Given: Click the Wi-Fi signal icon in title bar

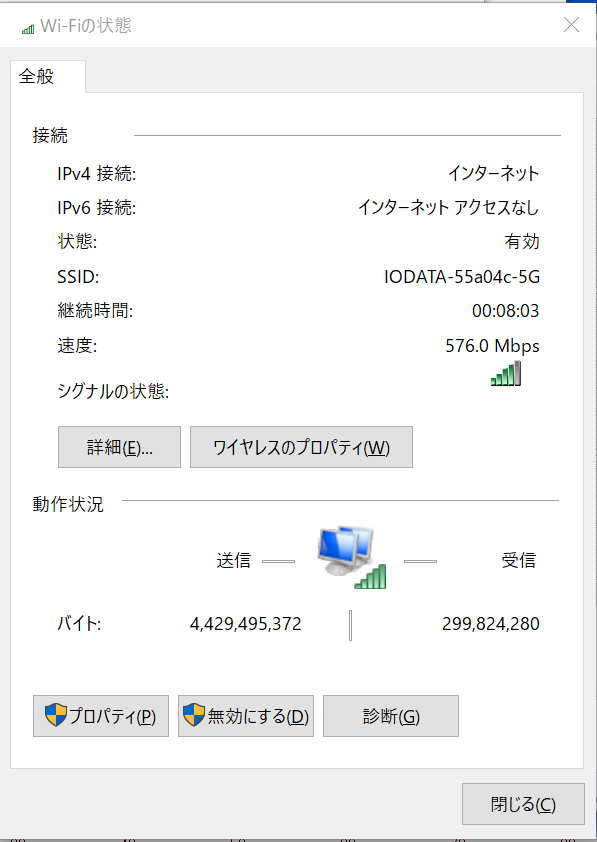Looking at the screenshot, I should [28, 28].
